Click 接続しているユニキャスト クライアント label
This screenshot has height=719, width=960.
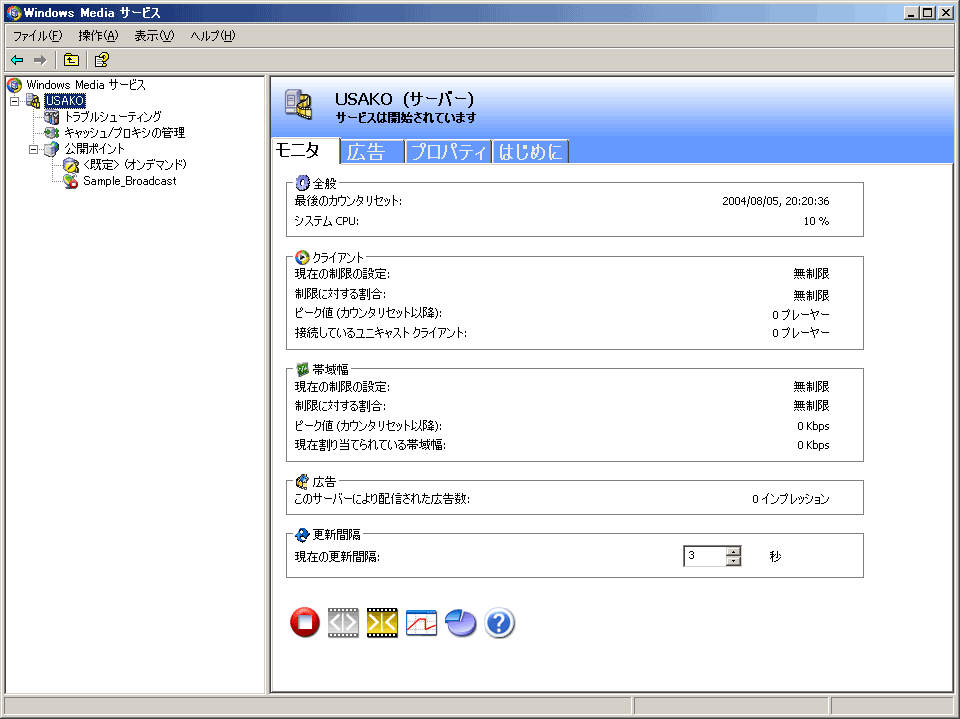click(x=381, y=333)
